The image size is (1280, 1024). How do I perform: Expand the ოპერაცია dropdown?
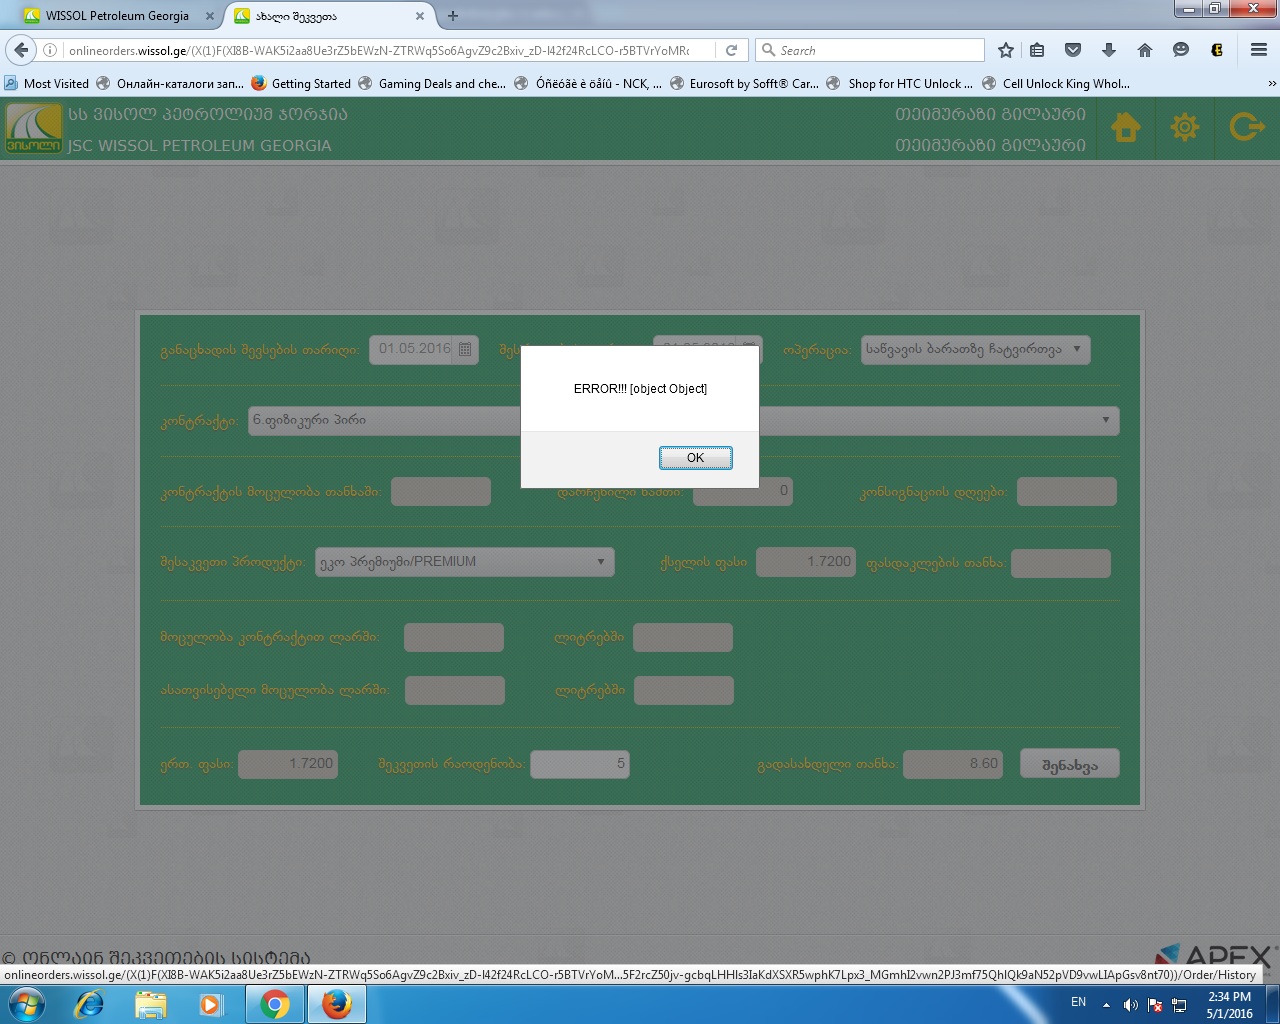[x=975, y=349]
